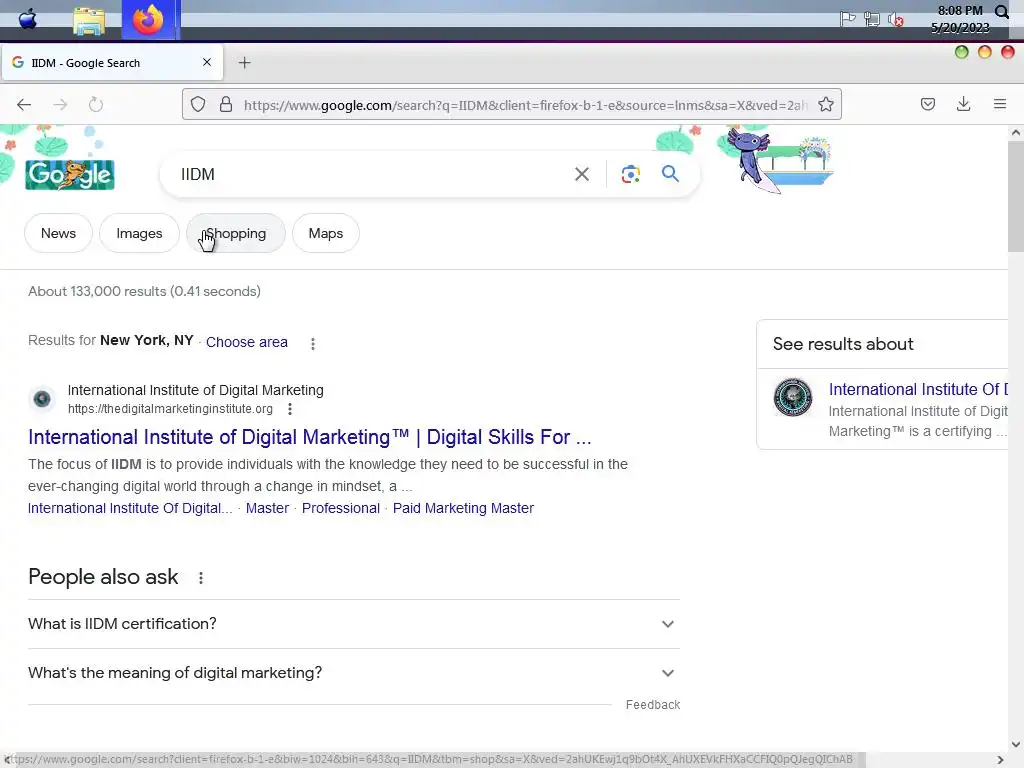Open the file manager icon in top panel
1024x768 pixels.
[x=89, y=21]
